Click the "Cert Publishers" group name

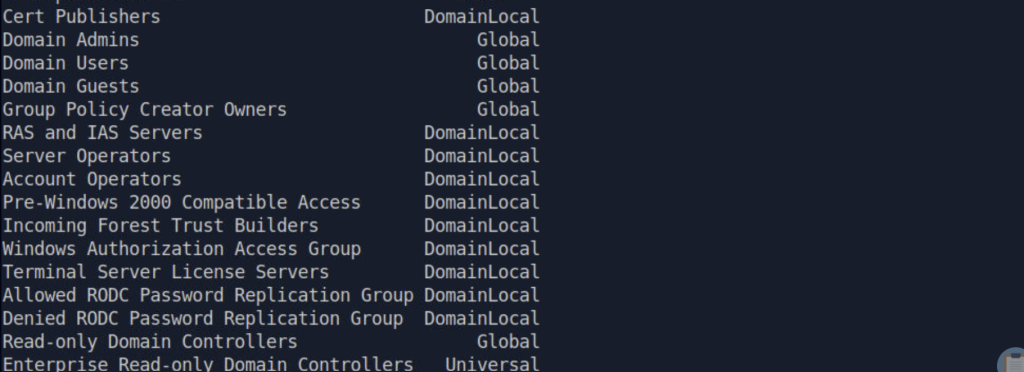pyautogui.click(x=81, y=16)
